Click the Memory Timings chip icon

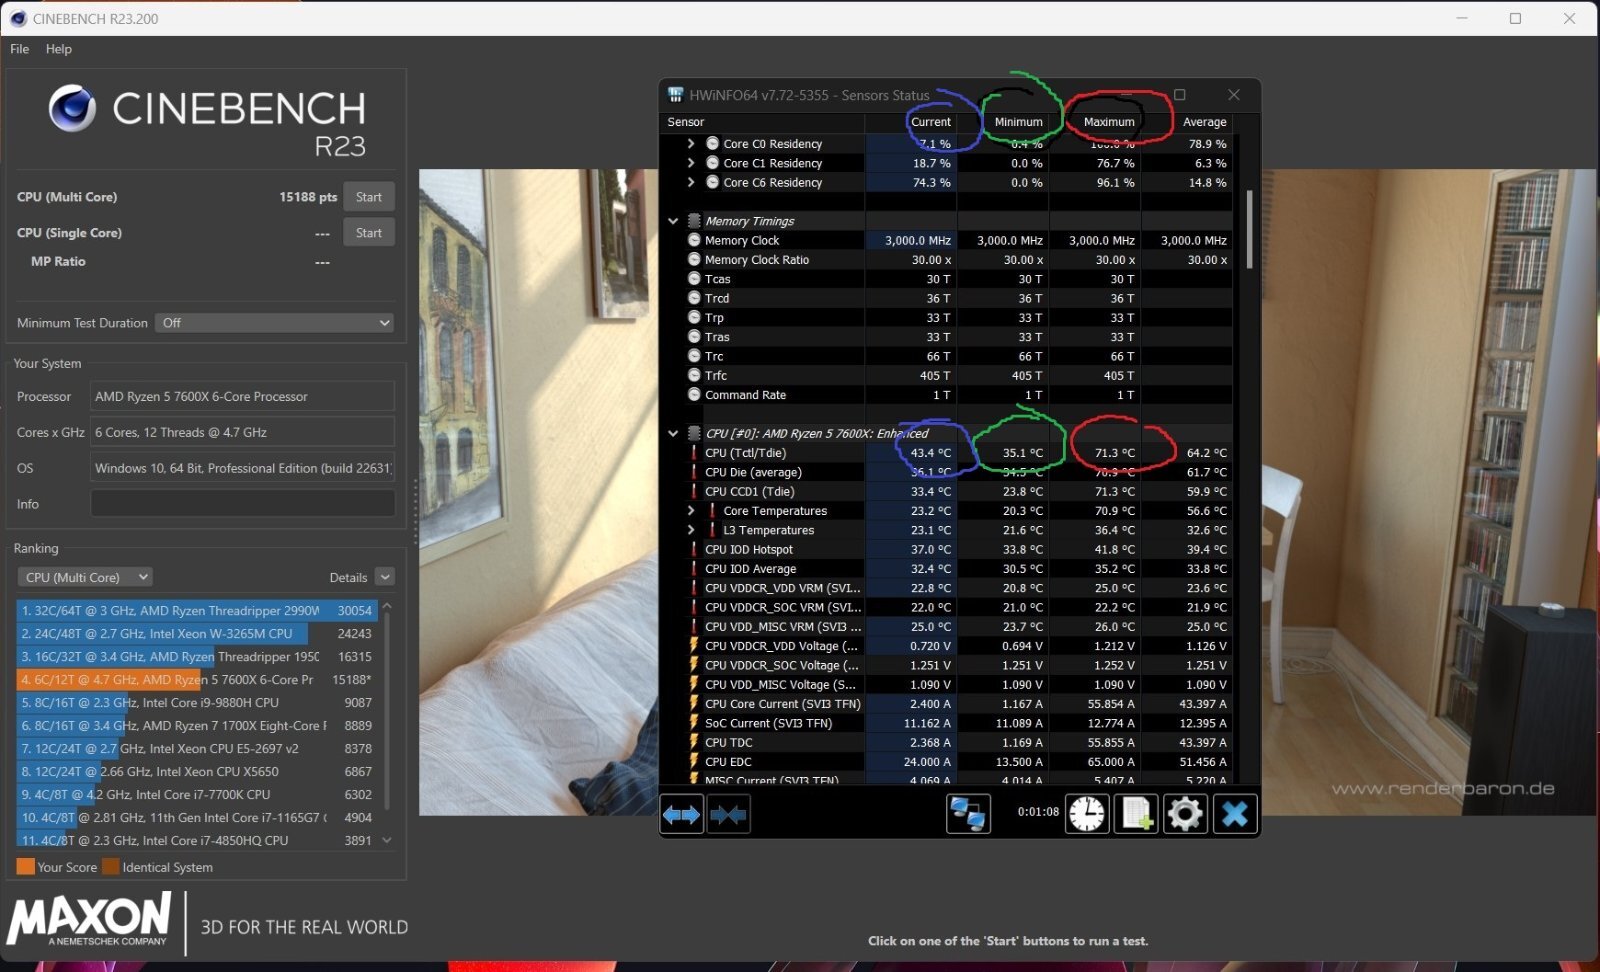click(694, 221)
